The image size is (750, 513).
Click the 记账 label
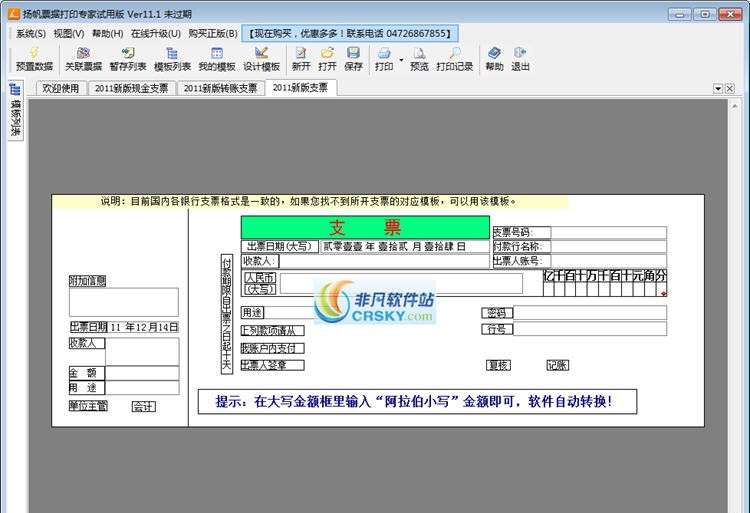click(557, 365)
